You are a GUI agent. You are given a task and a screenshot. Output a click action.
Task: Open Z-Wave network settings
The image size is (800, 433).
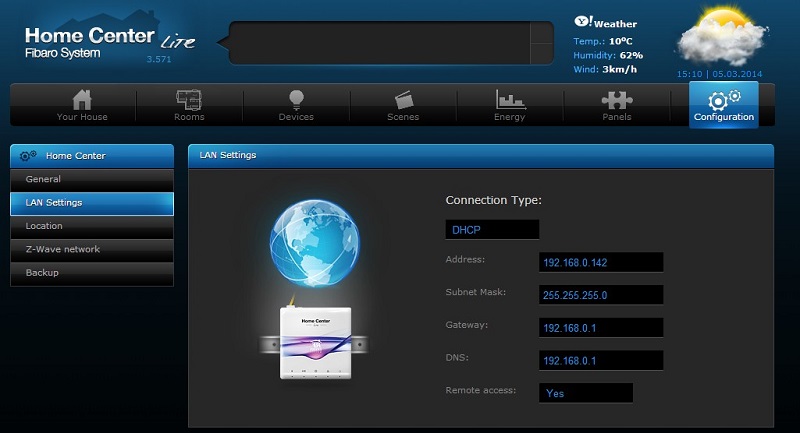(x=92, y=250)
